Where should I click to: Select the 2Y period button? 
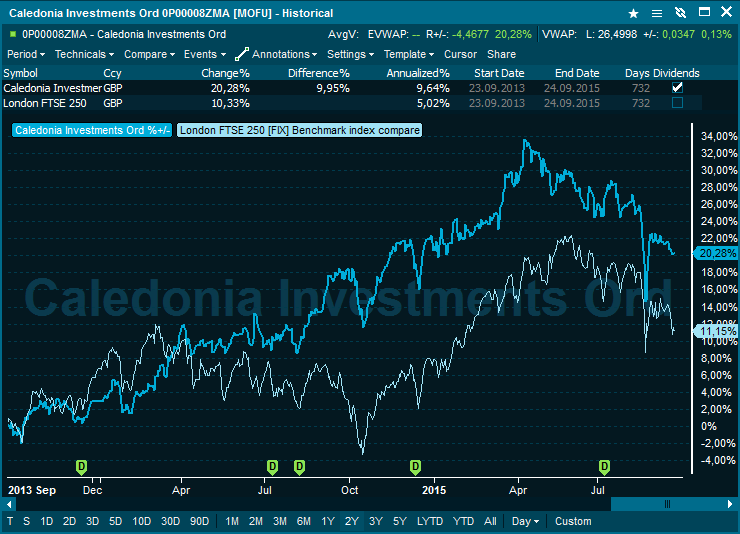[x=352, y=521]
